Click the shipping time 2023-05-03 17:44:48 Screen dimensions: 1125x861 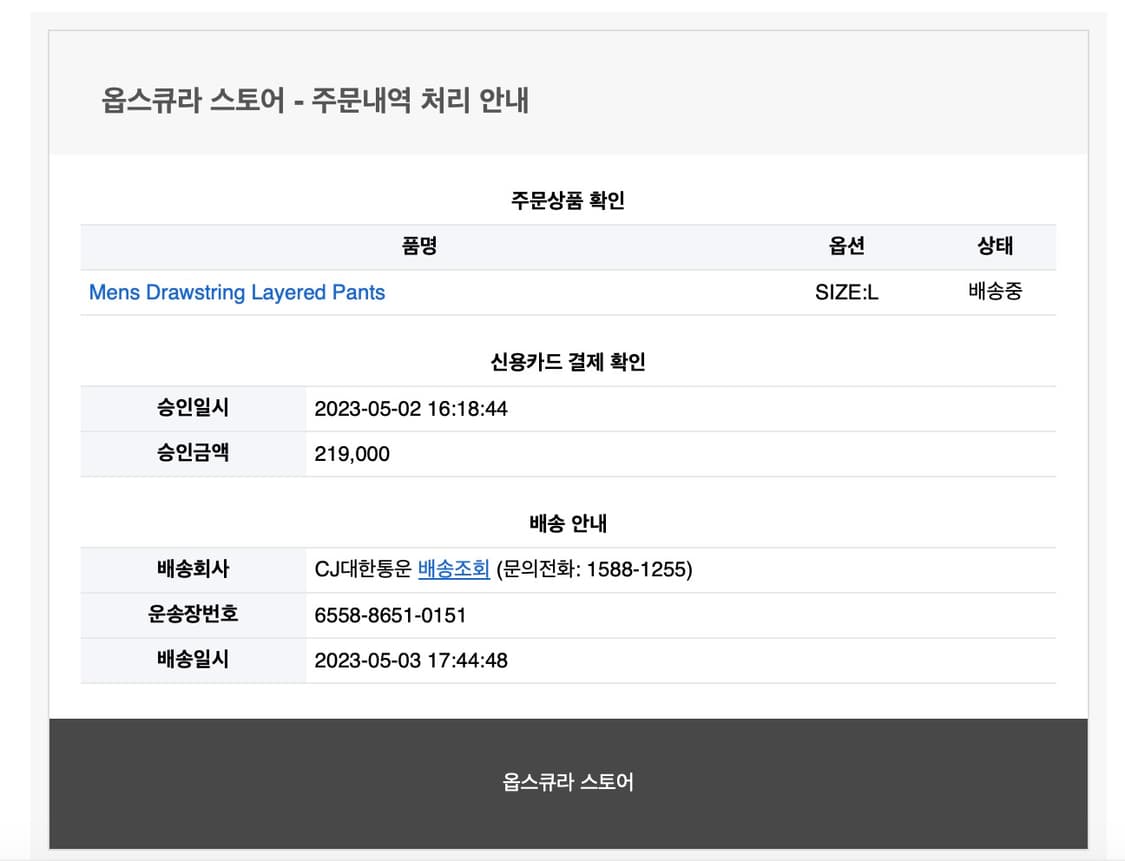pyautogui.click(x=410, y=660)
